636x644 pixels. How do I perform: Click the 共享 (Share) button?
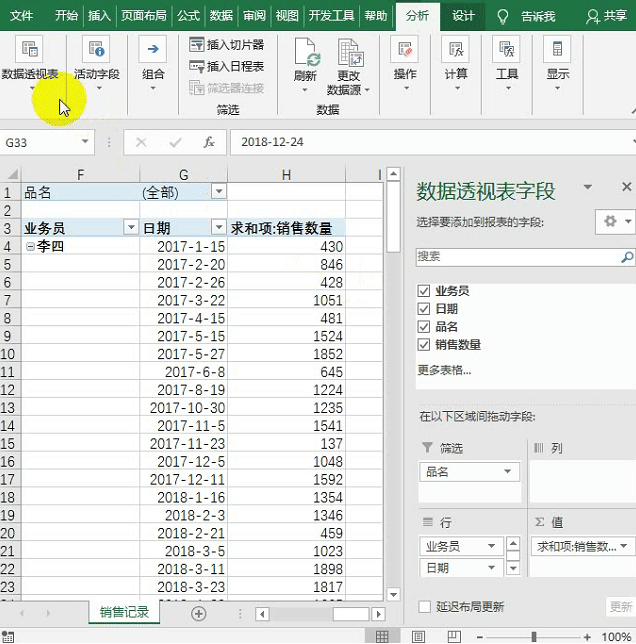[606, 16]
